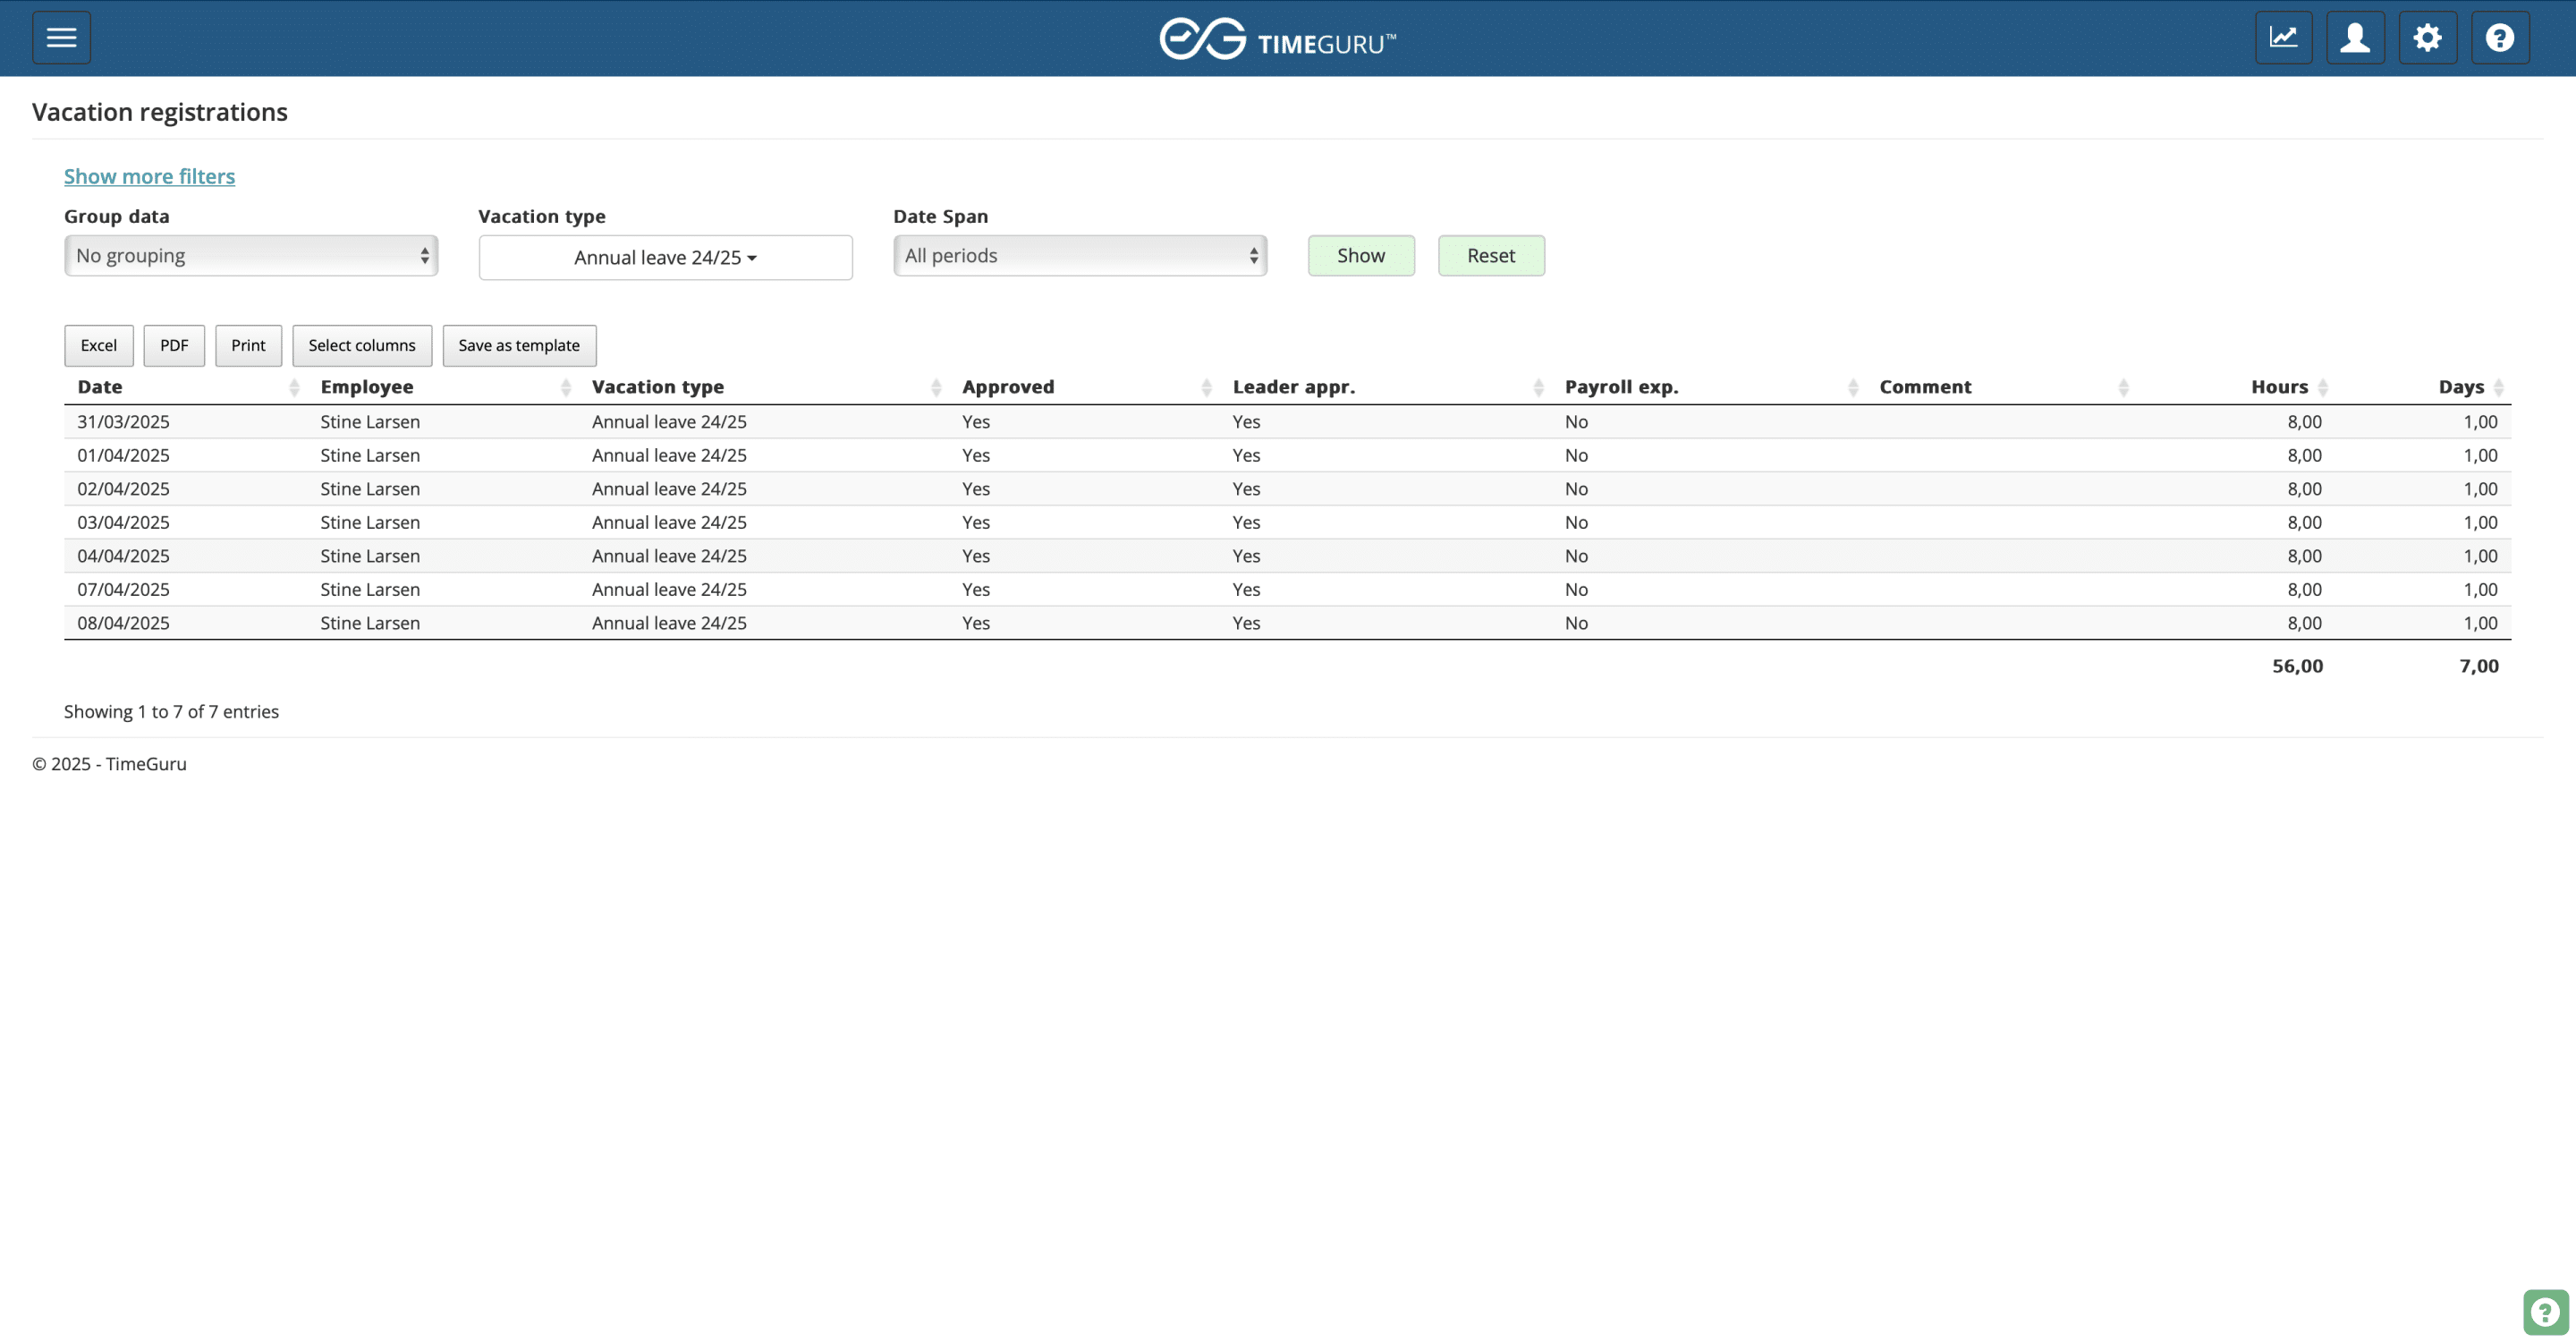Click the Show button
2576x1342 pixels.
pyautogui.click(x=1361, y=256)
